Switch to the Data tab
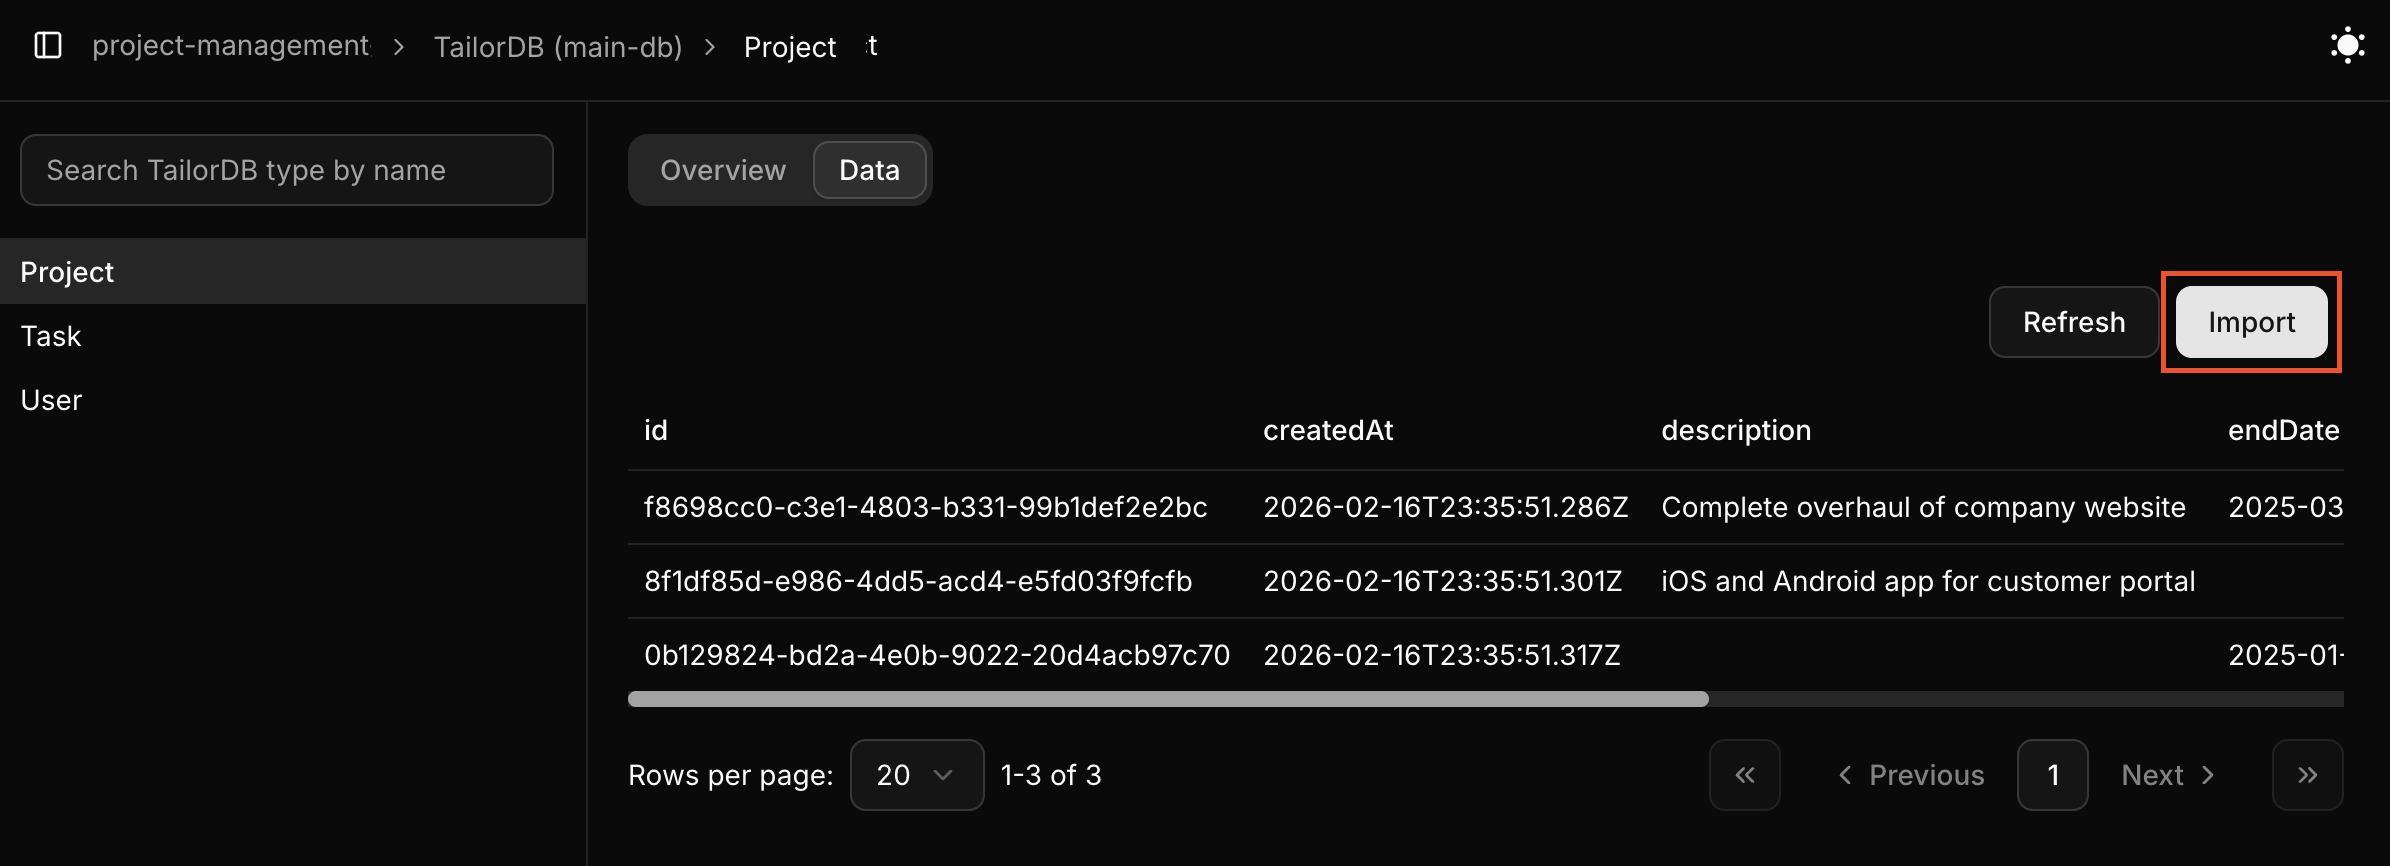The height and width of the screenshot is (866, 2390). [x=869, y=170]
